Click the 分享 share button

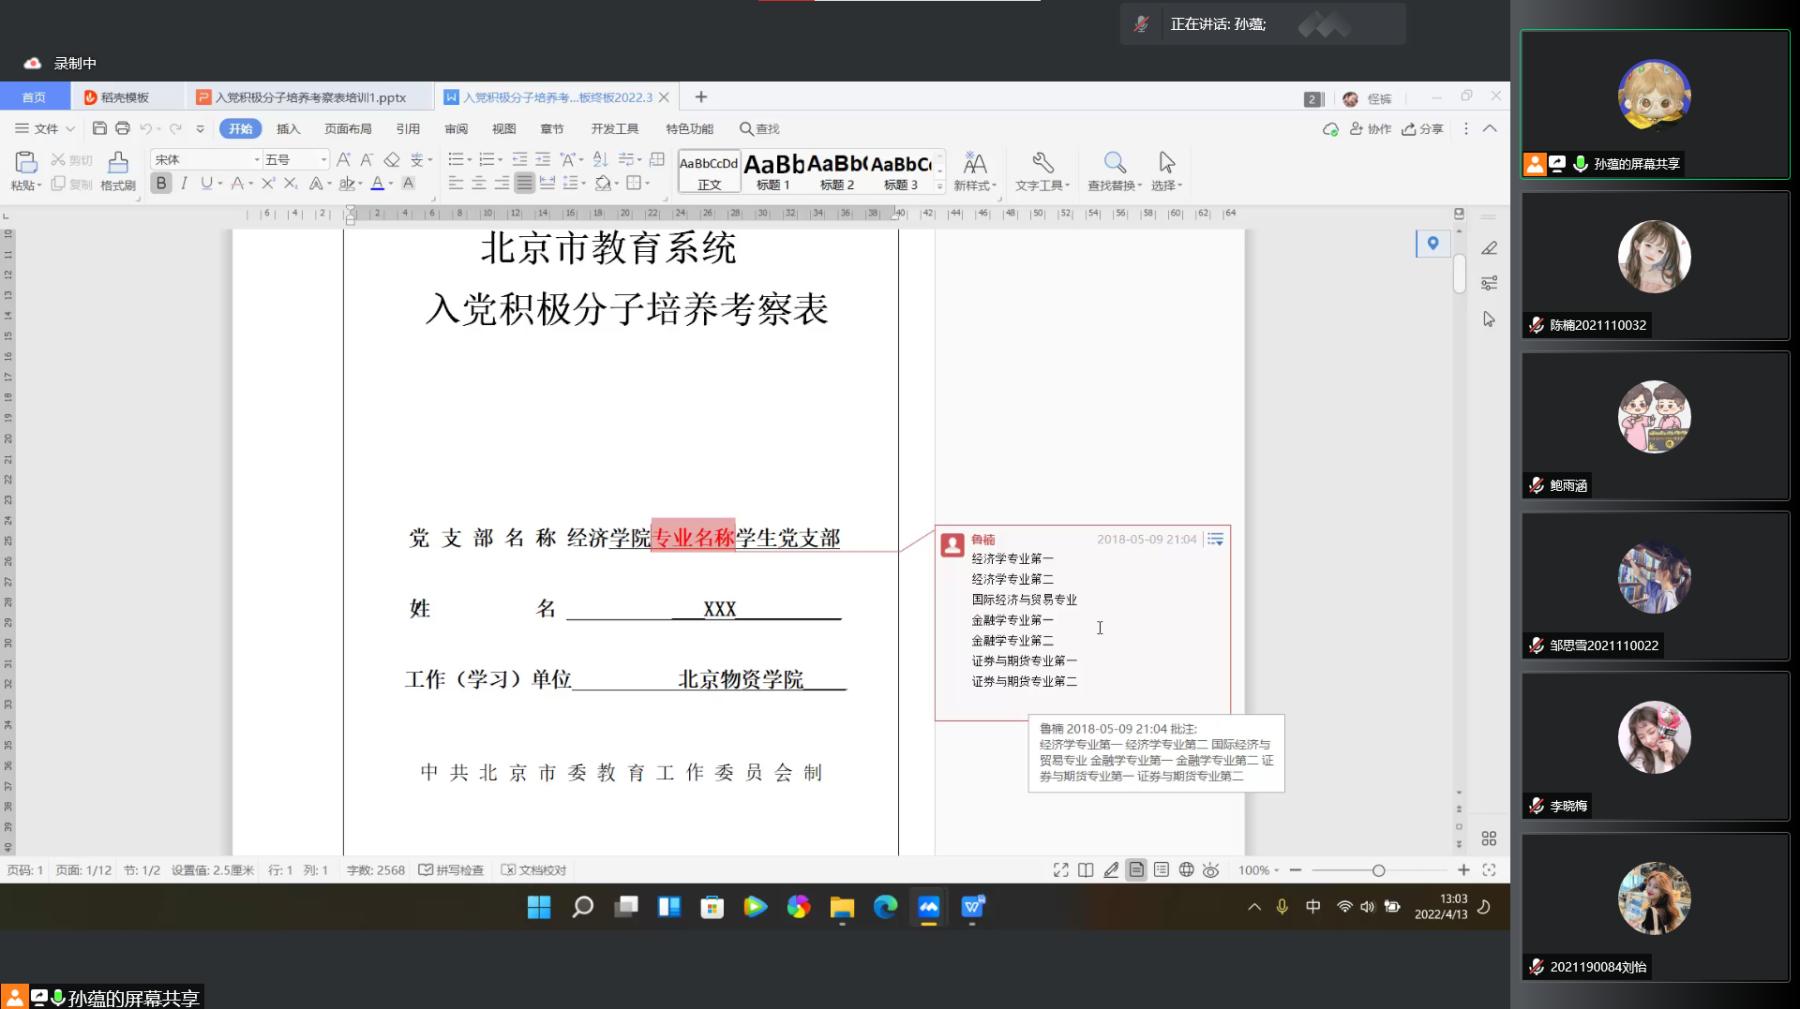tap(1422, 128)
